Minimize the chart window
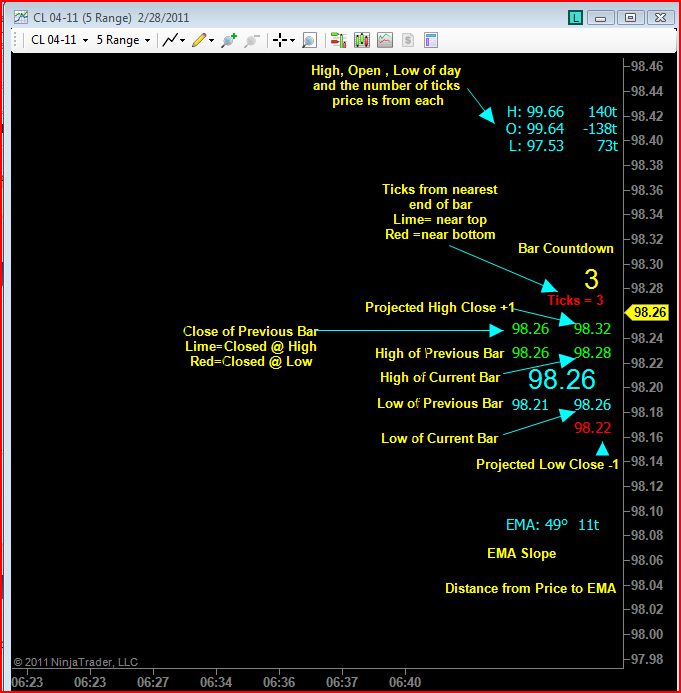This screenshot has width=681, height=693. coord(600,18)
